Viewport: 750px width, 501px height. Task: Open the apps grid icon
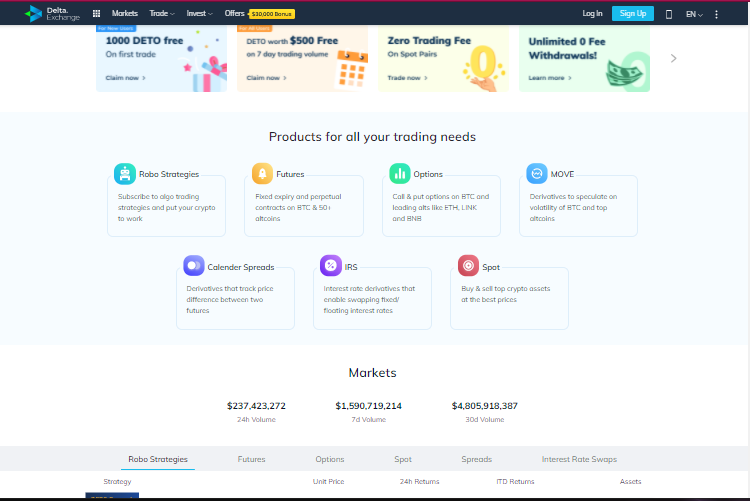(96, 13)
